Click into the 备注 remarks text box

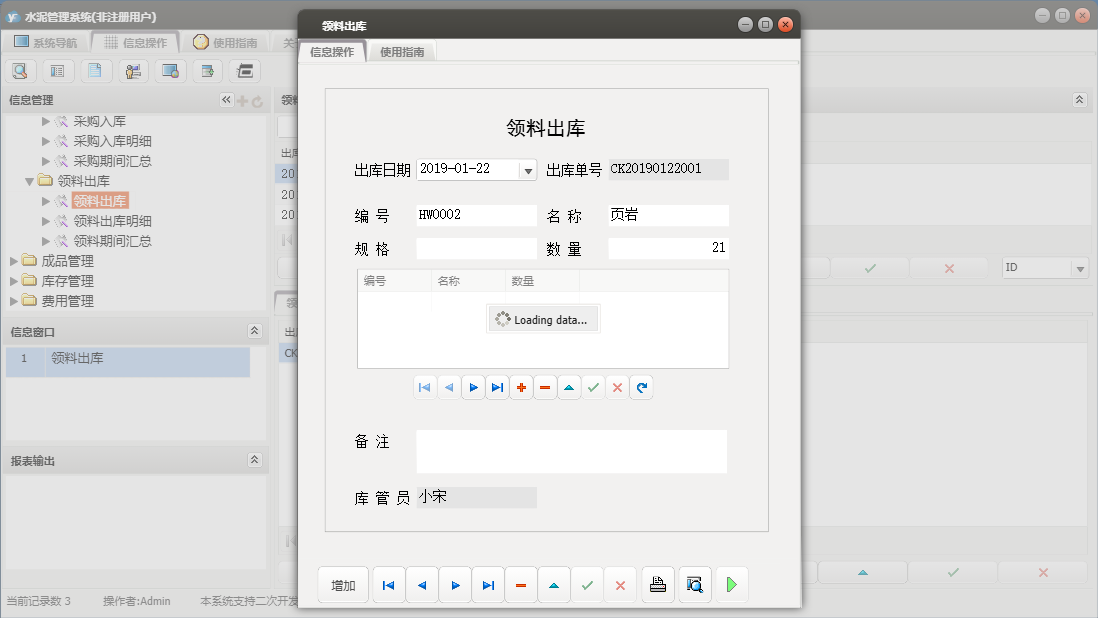coord(571,451)
